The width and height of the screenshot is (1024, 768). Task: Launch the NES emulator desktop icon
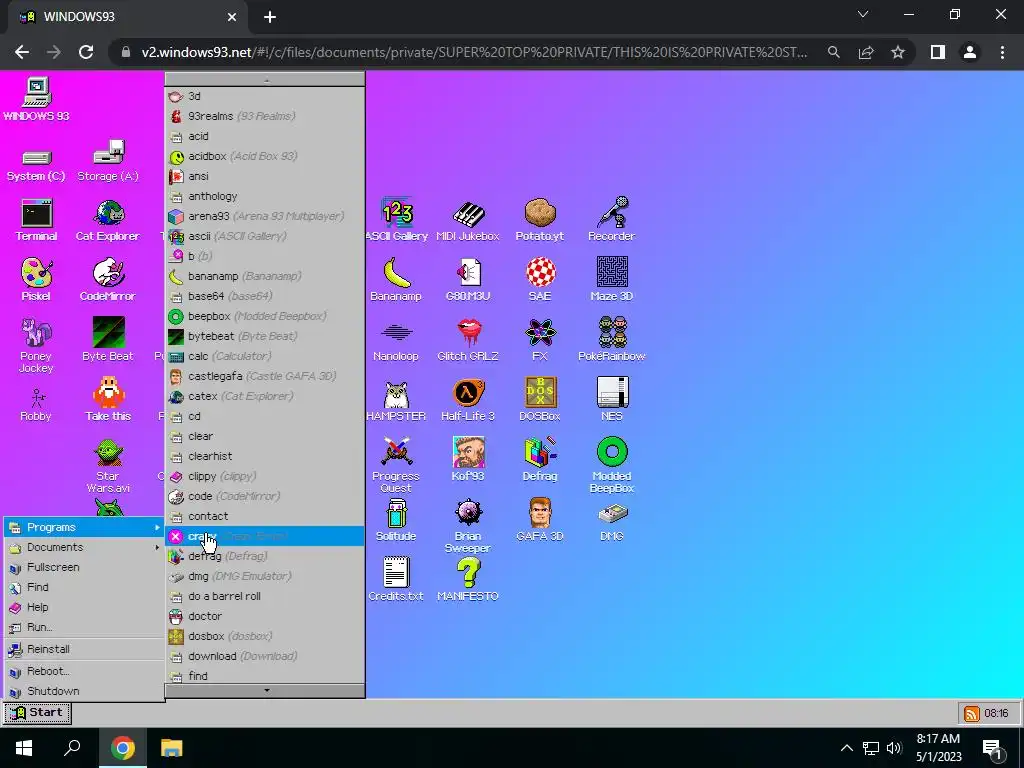coord(612,400)
